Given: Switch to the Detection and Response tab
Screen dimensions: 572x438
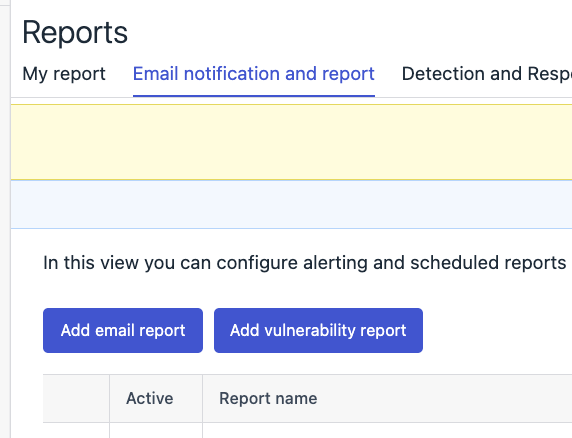Looking at the screenshot, I should (x=487, y=74).
